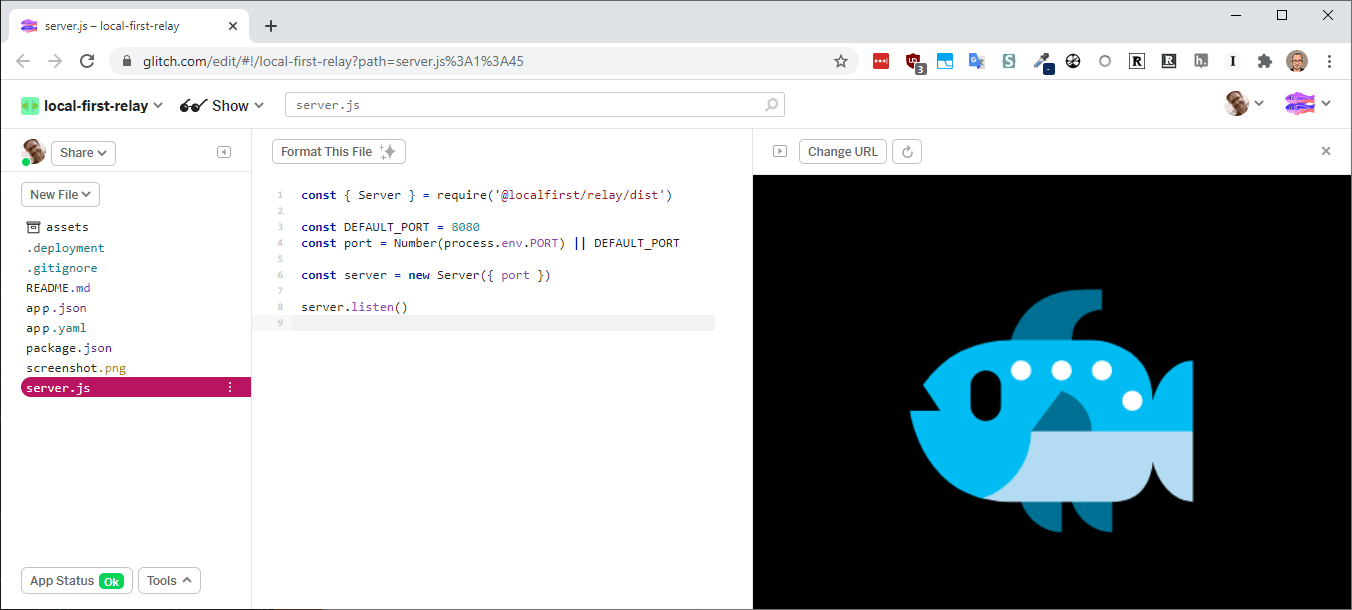Collapse the Tools menu
The height and width of the screenshot is (610, 1352).
click(169, 580)
